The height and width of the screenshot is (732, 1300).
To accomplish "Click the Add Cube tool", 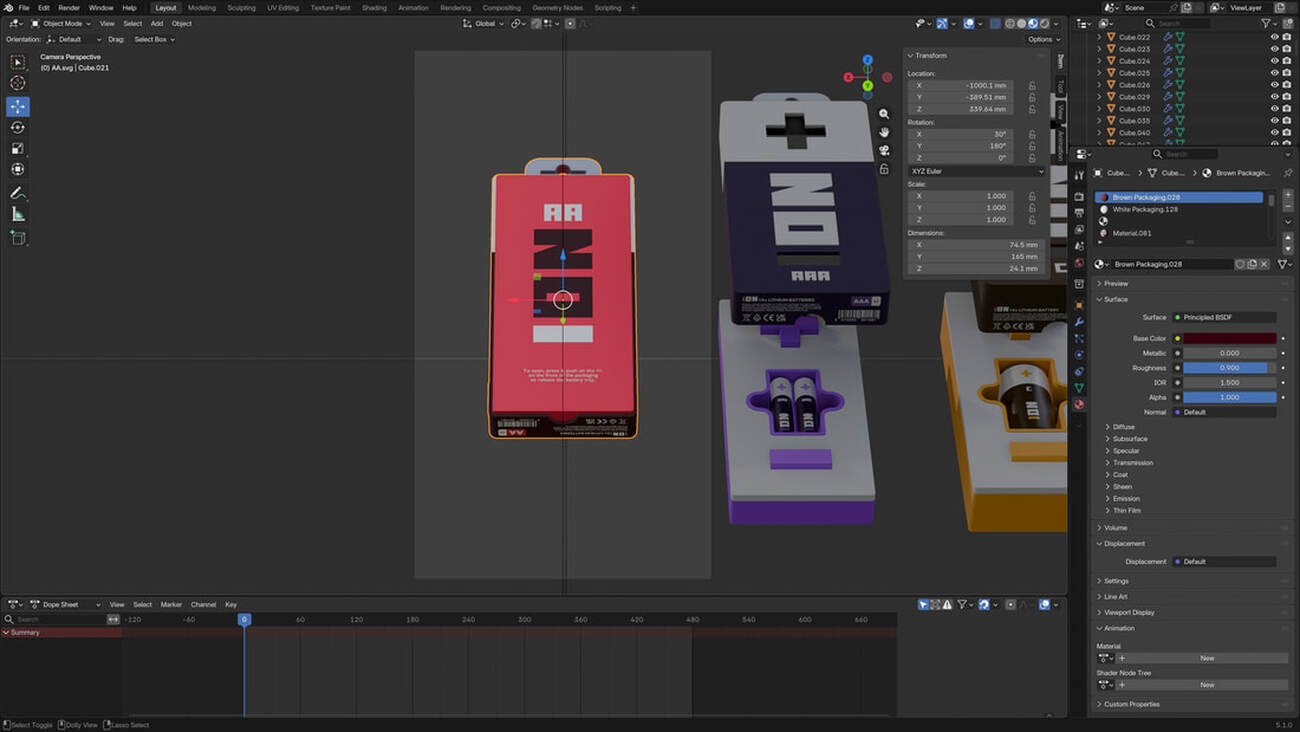I will click(x=18, y=237).
